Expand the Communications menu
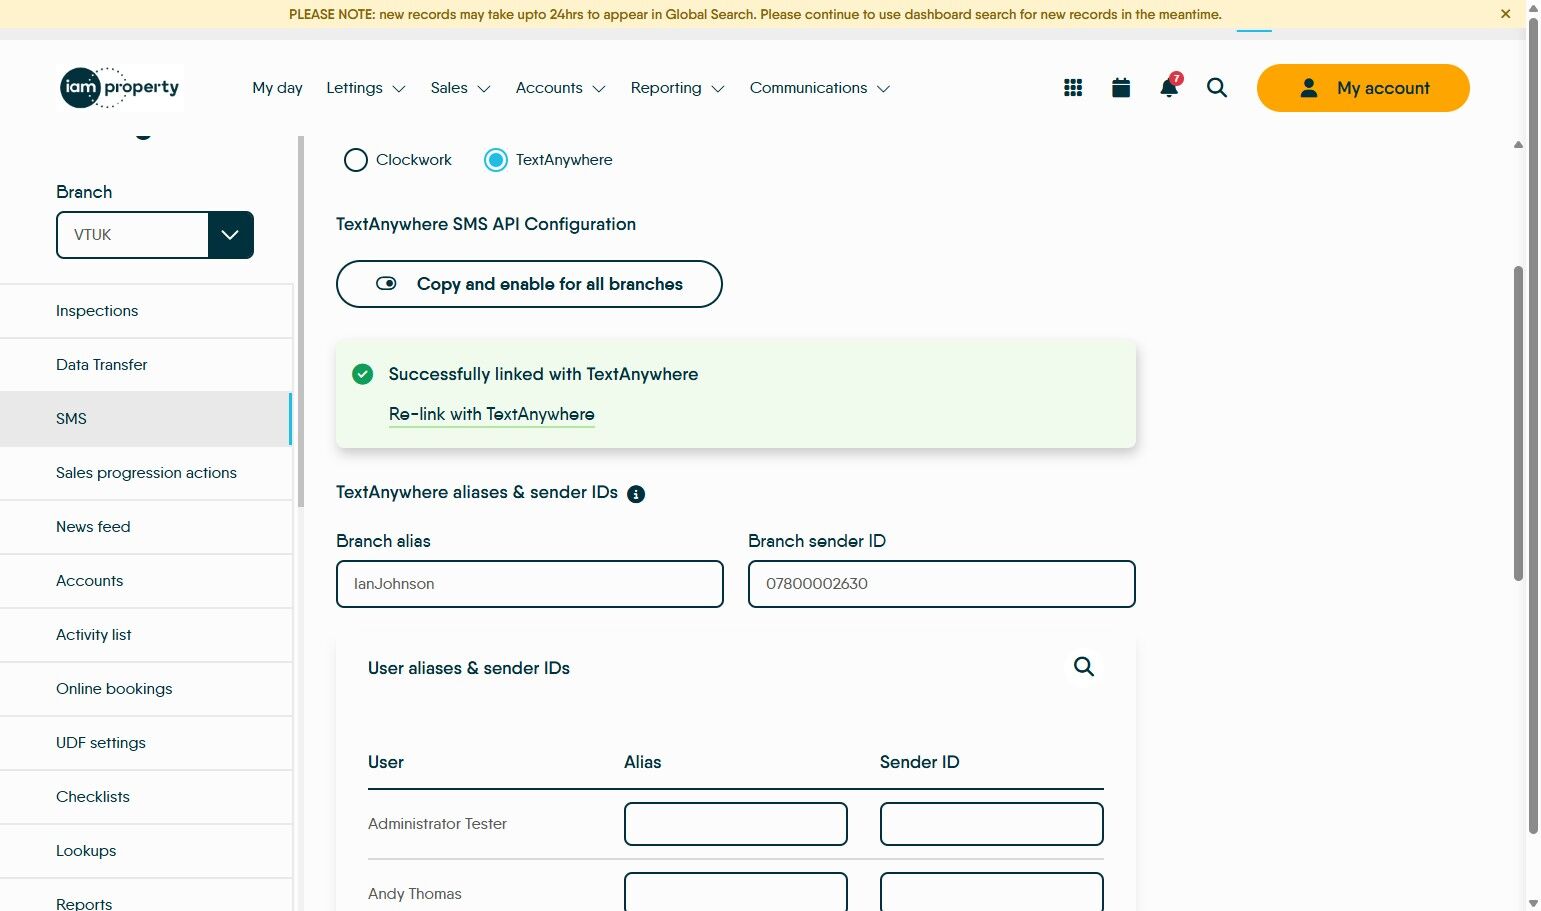Screen dimensions: 1541x911 pos(819,88)
